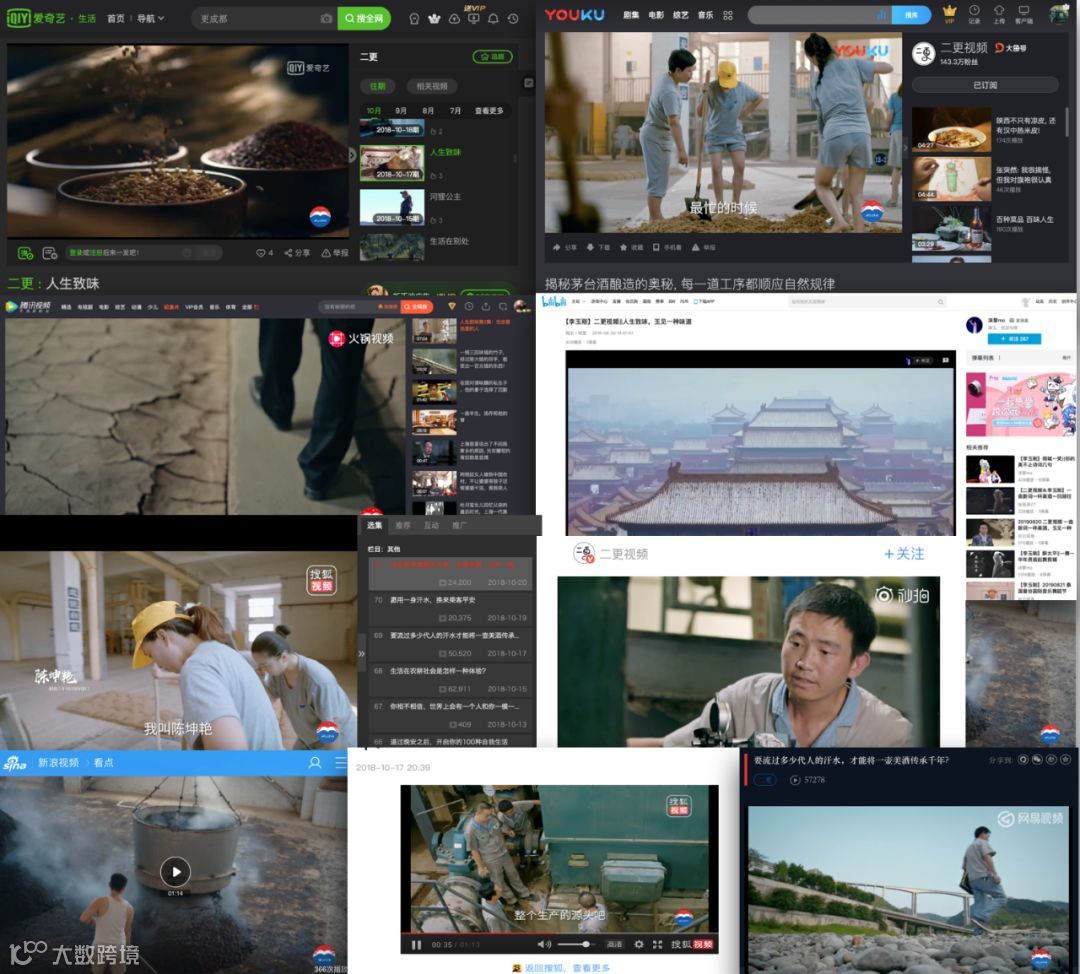Click 分享 share under iQIYI player

pos(297,253)
